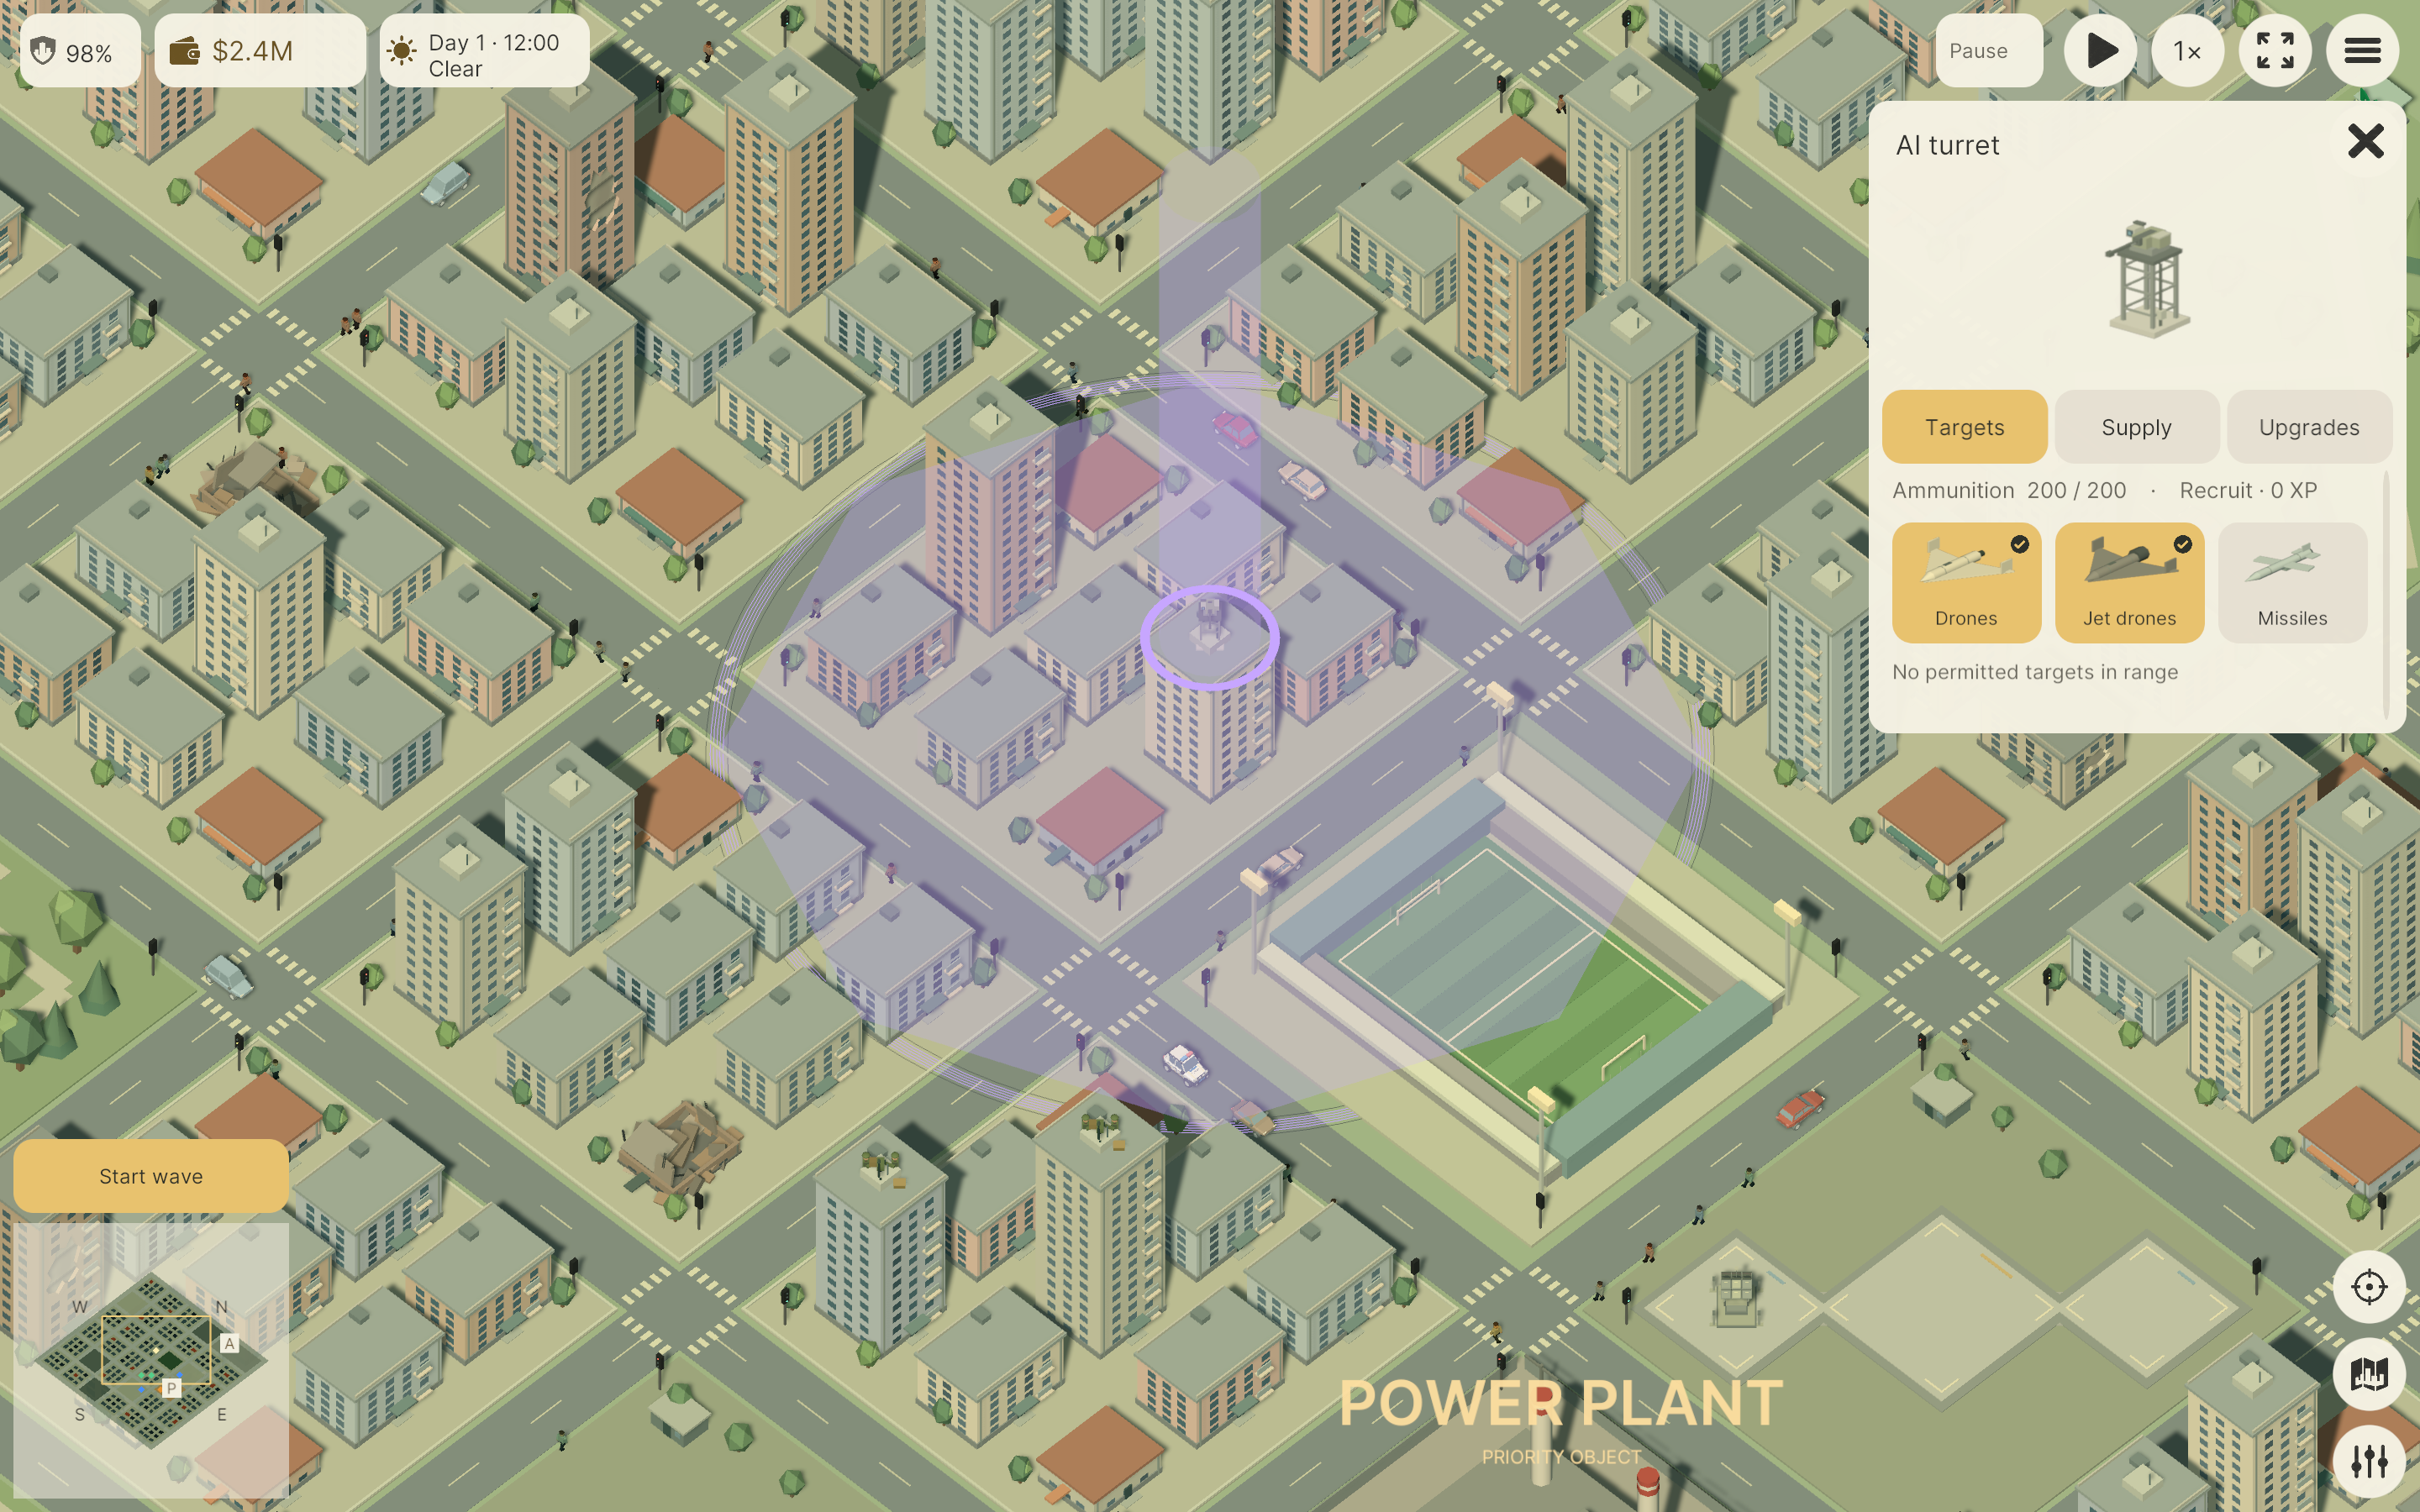The width and height of the screenshot is (2420, 1512).
Task: Start the next wave
Action: (x=151, y=1176)
